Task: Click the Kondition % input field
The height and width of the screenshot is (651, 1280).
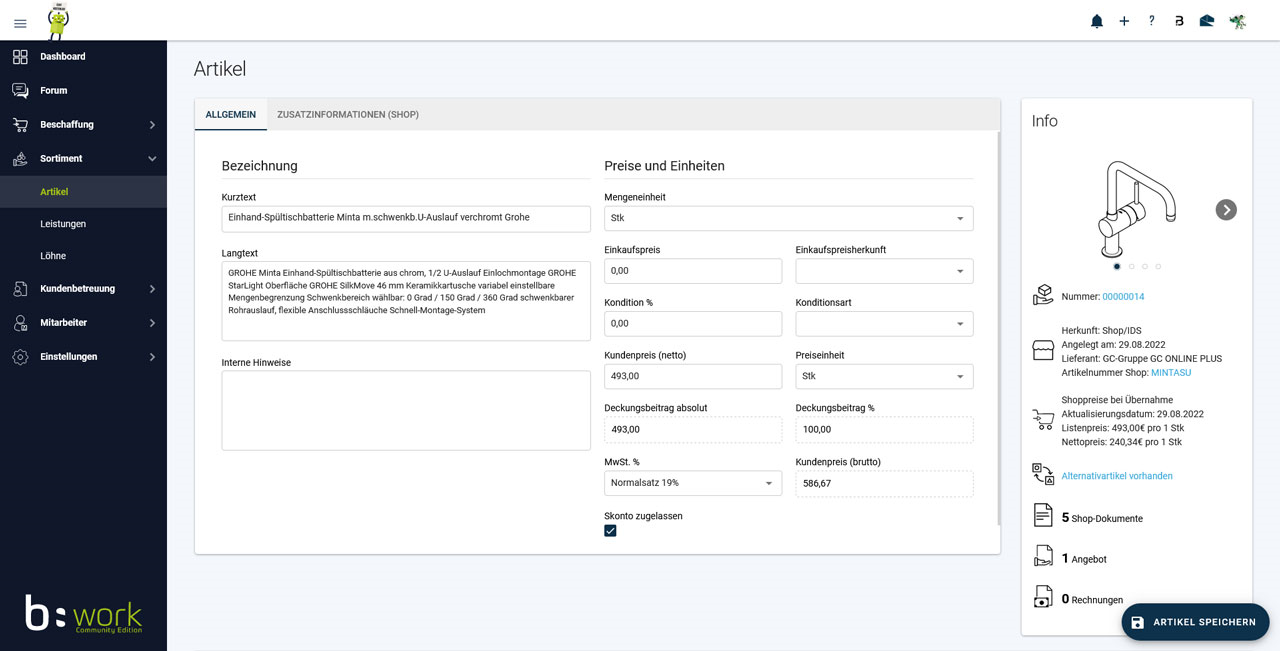Action: coord(693,323)
